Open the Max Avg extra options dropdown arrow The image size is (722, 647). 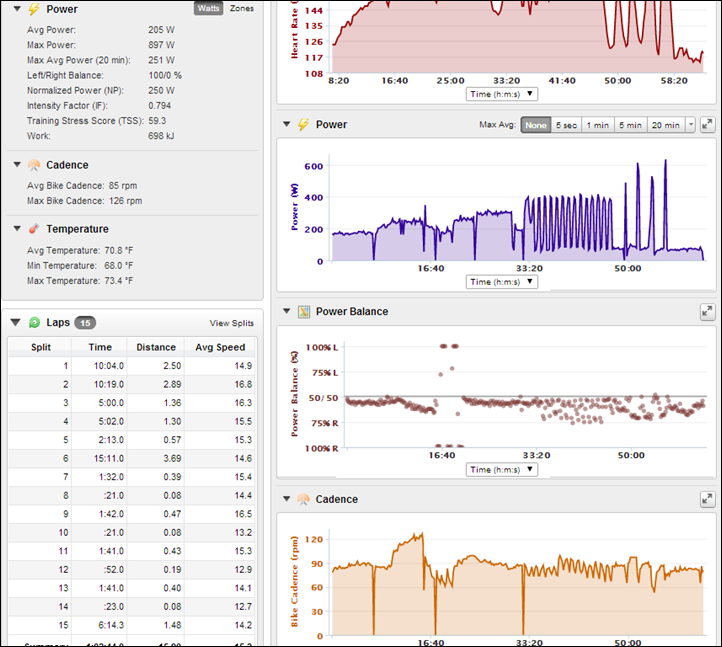point(690,125)
